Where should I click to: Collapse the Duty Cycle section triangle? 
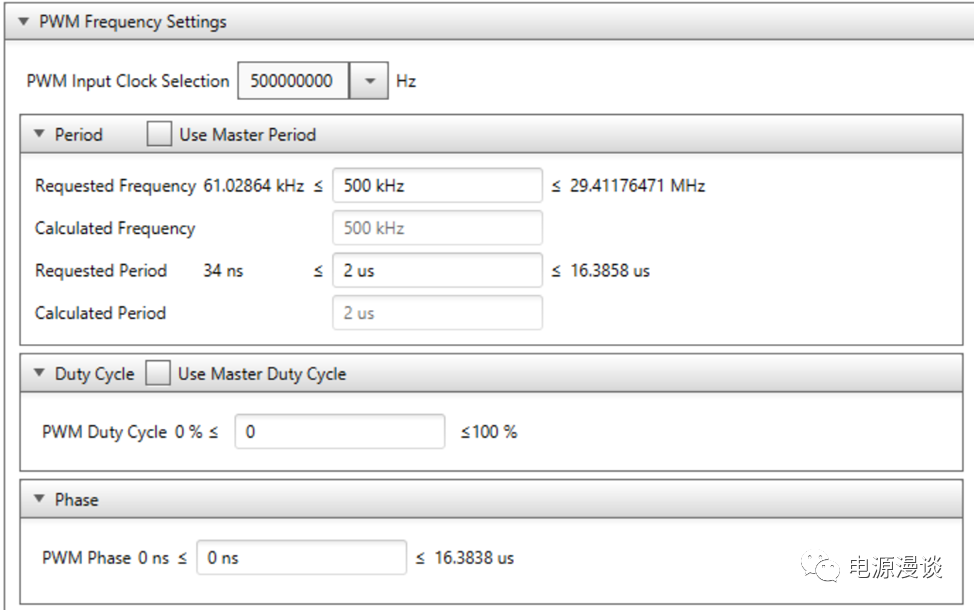point(40,374)
